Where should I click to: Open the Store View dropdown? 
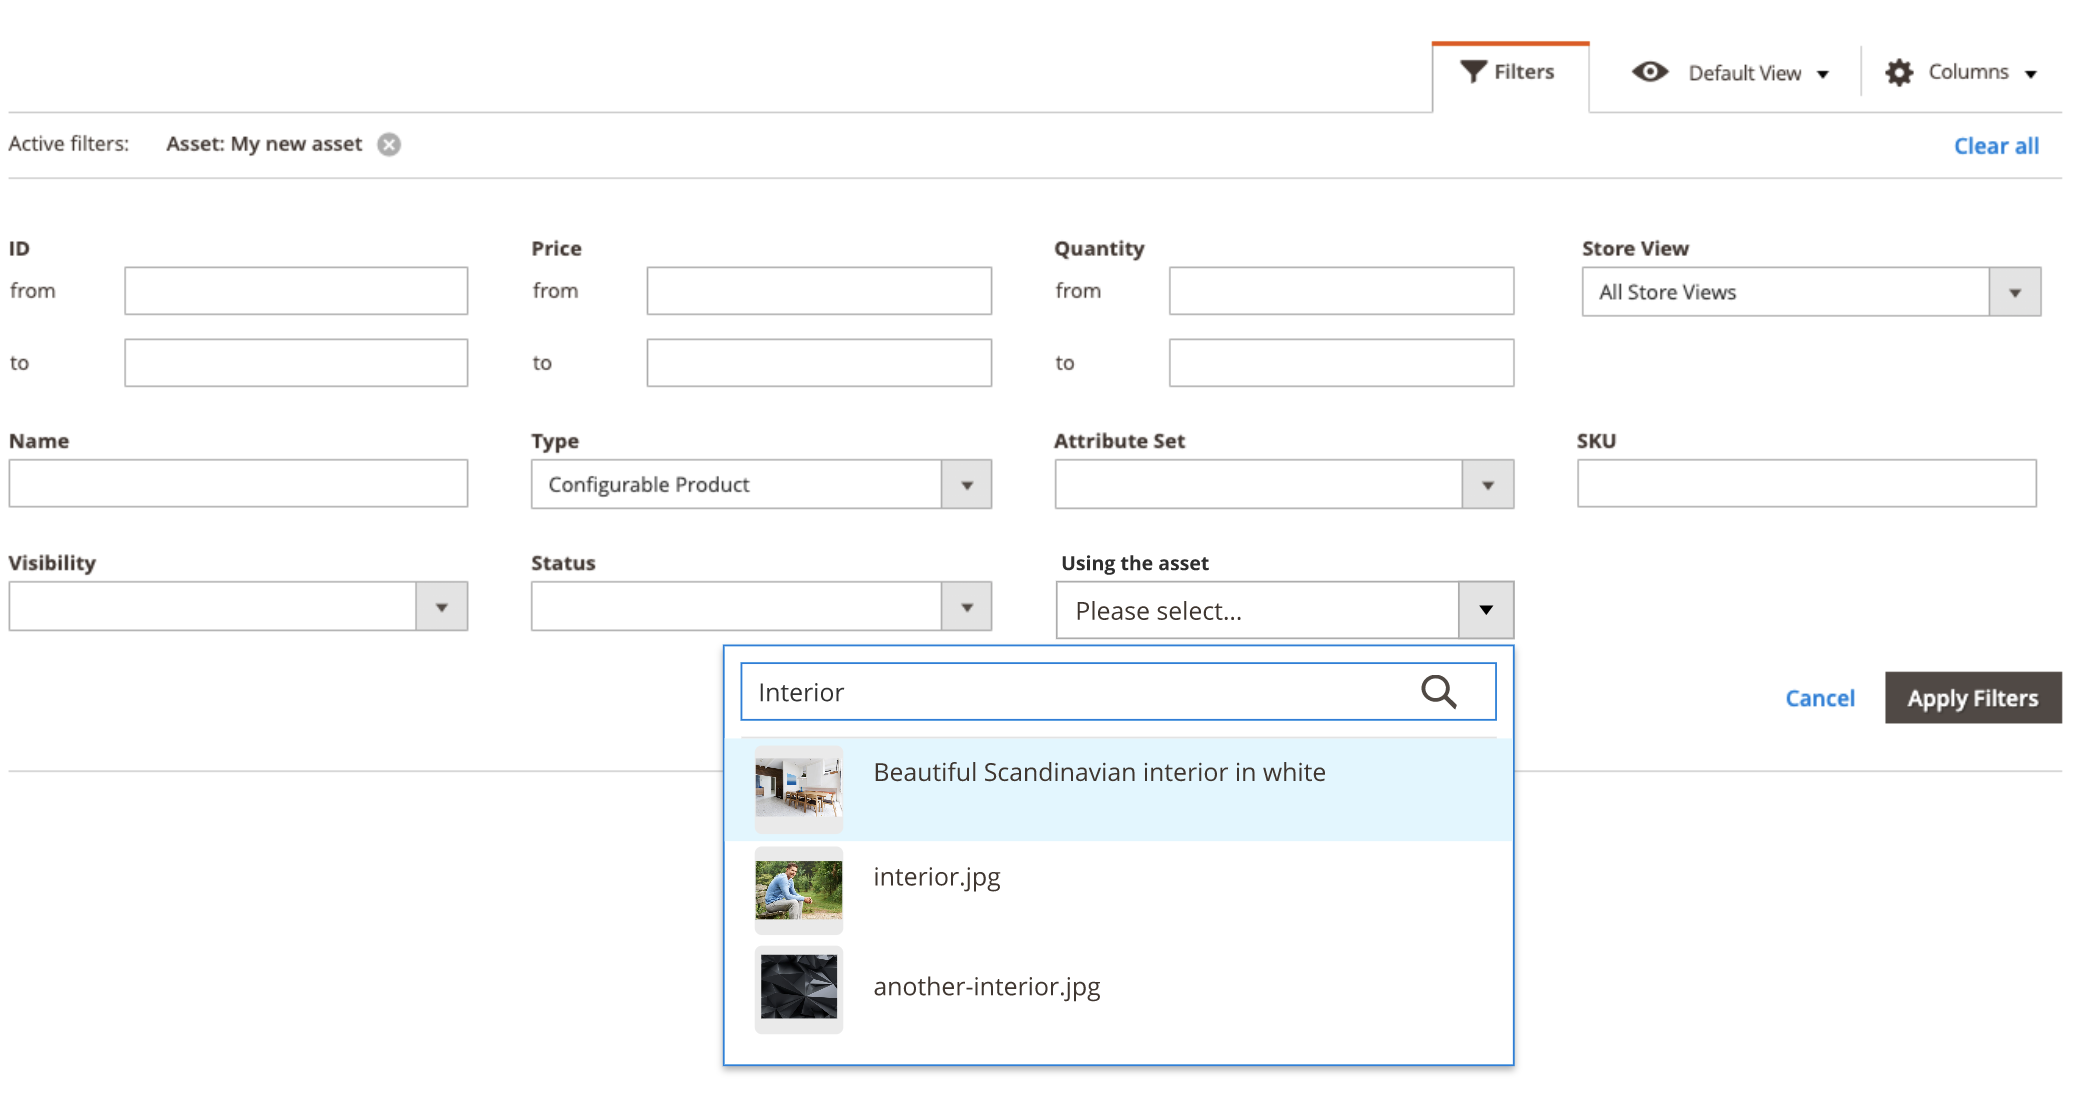(x=2014, y=292)
